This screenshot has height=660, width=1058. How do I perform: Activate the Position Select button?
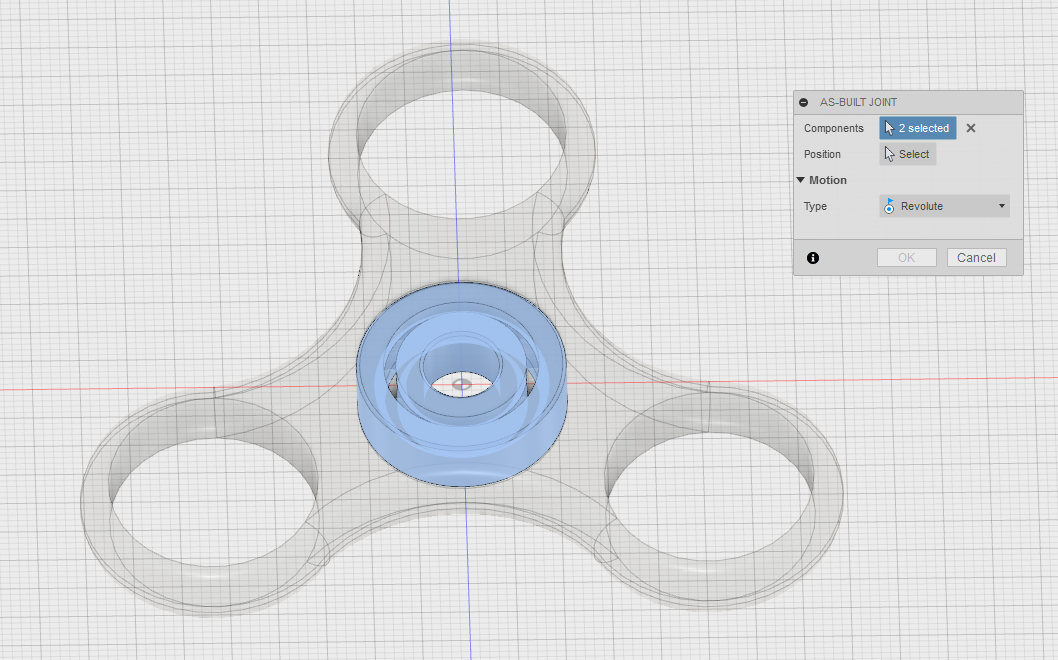(x=908, y=154)
